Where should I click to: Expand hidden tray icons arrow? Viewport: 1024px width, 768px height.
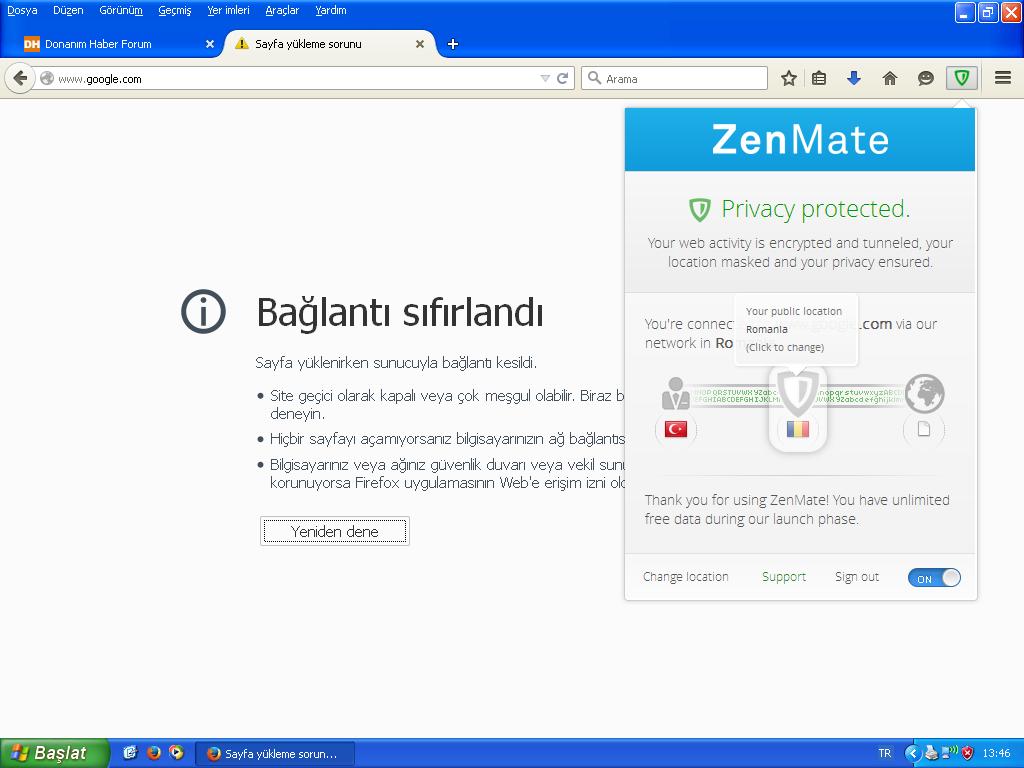[912, 753]
